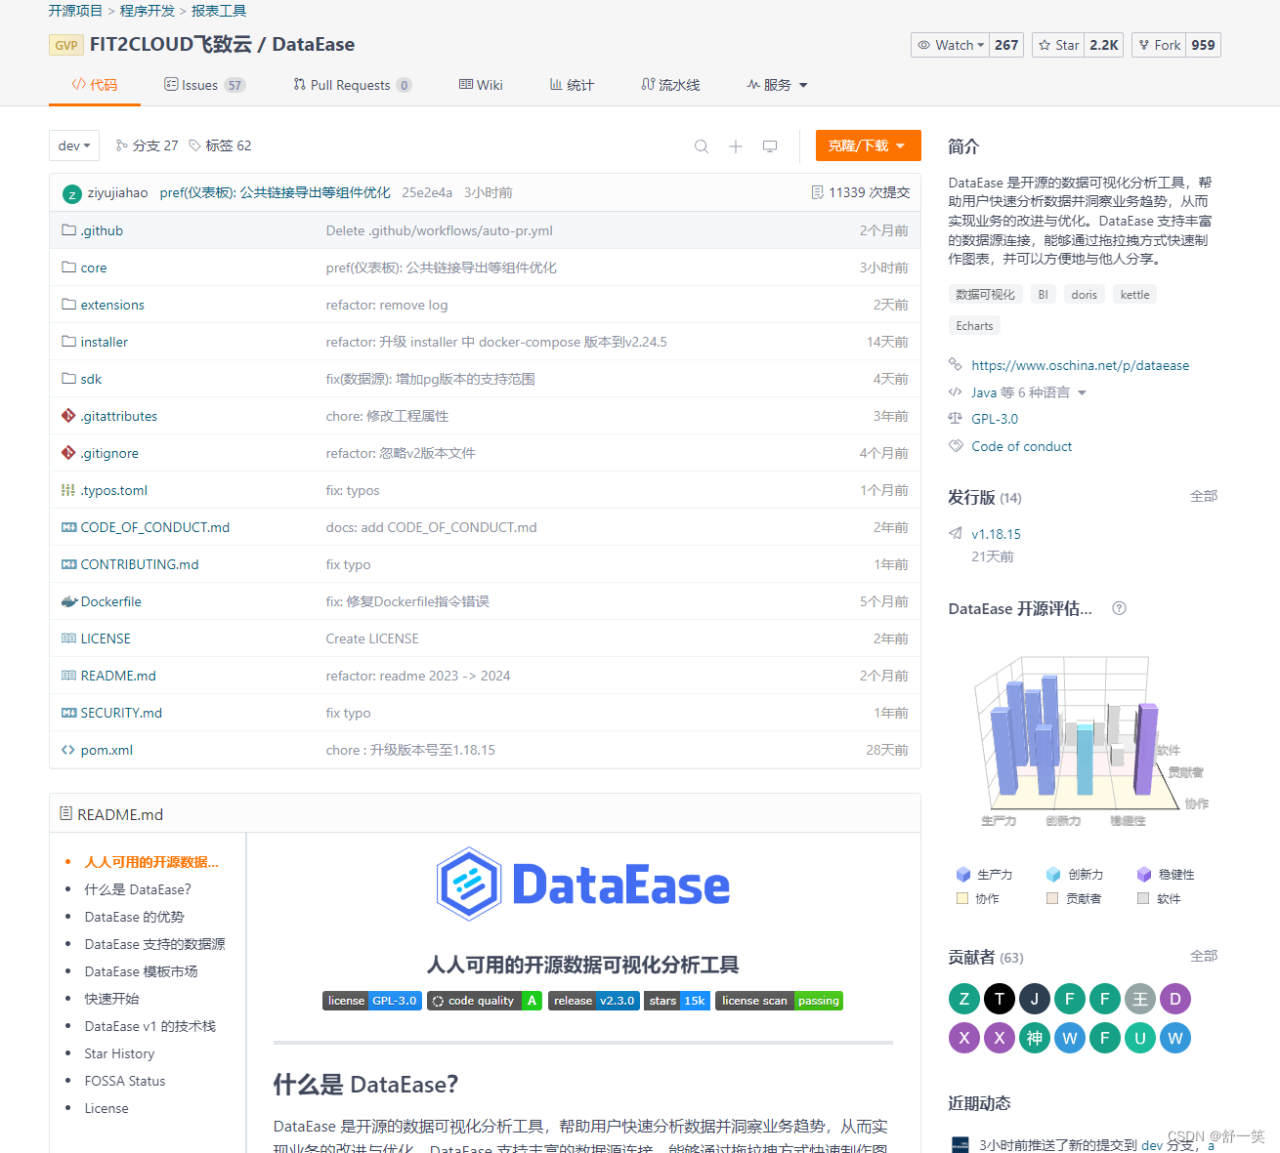
Task: Open web IDE via the monitor icon
Action: (x=769, y=146)
